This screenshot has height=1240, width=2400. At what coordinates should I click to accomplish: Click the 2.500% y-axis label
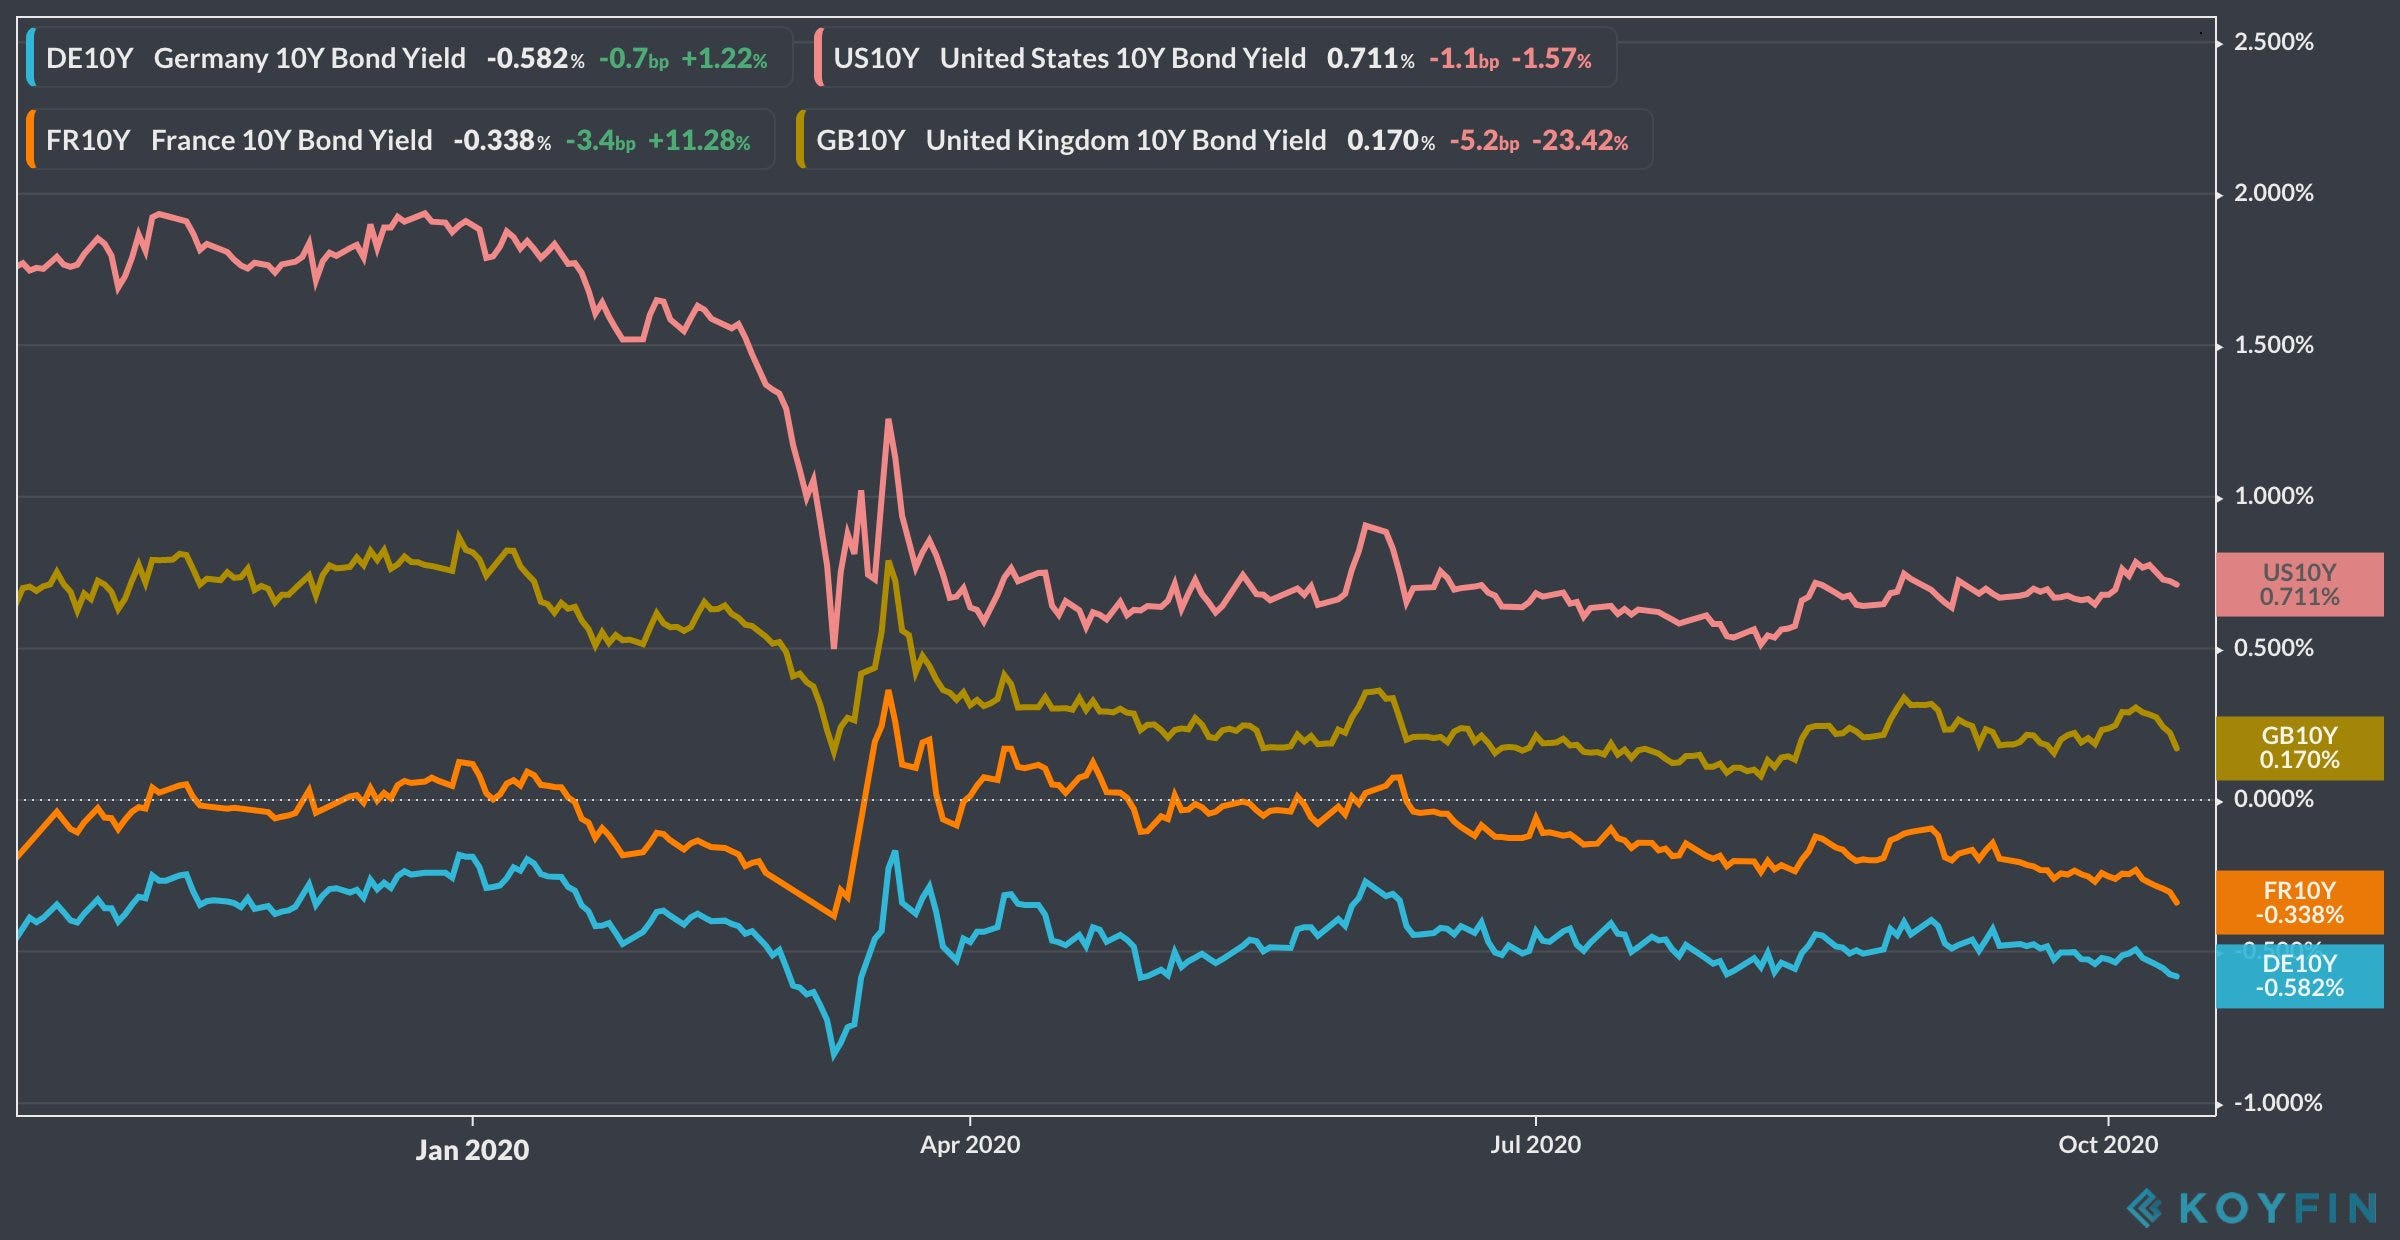[x=2273, y=42]
